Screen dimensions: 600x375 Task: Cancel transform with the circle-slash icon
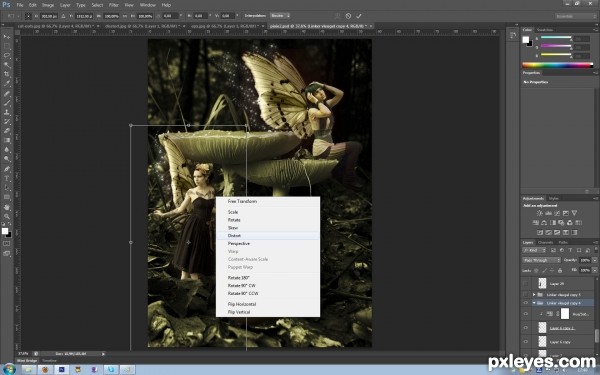(348, 16)
